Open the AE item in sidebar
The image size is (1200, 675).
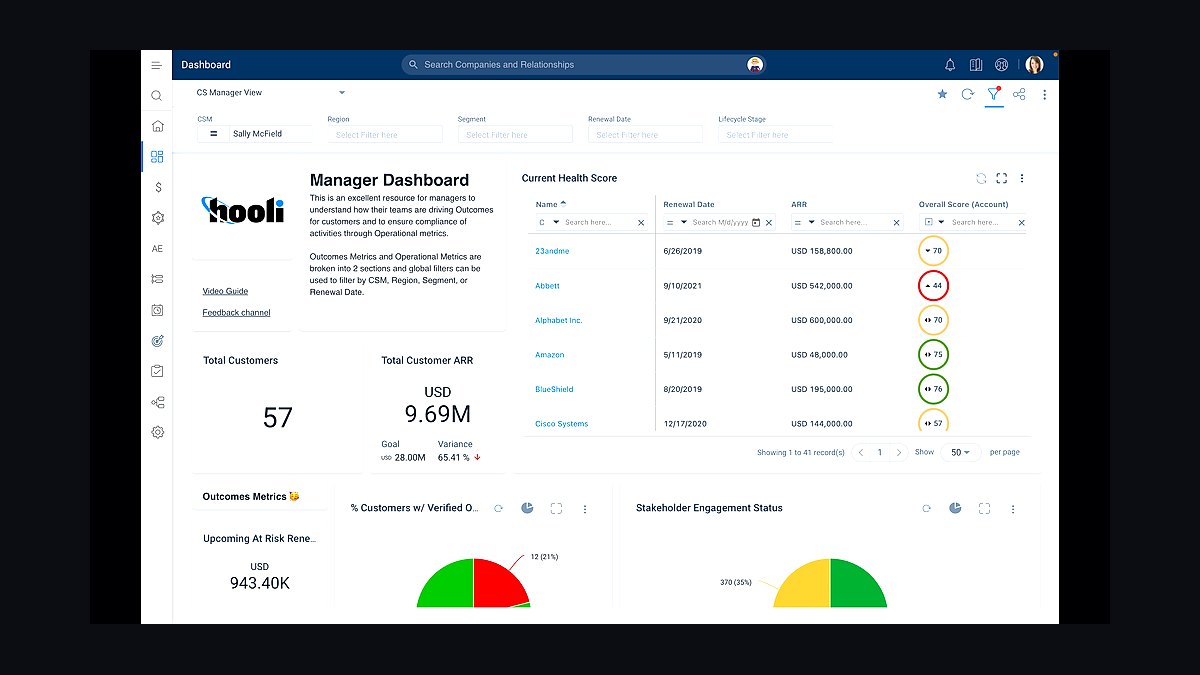tap(157, 249)
